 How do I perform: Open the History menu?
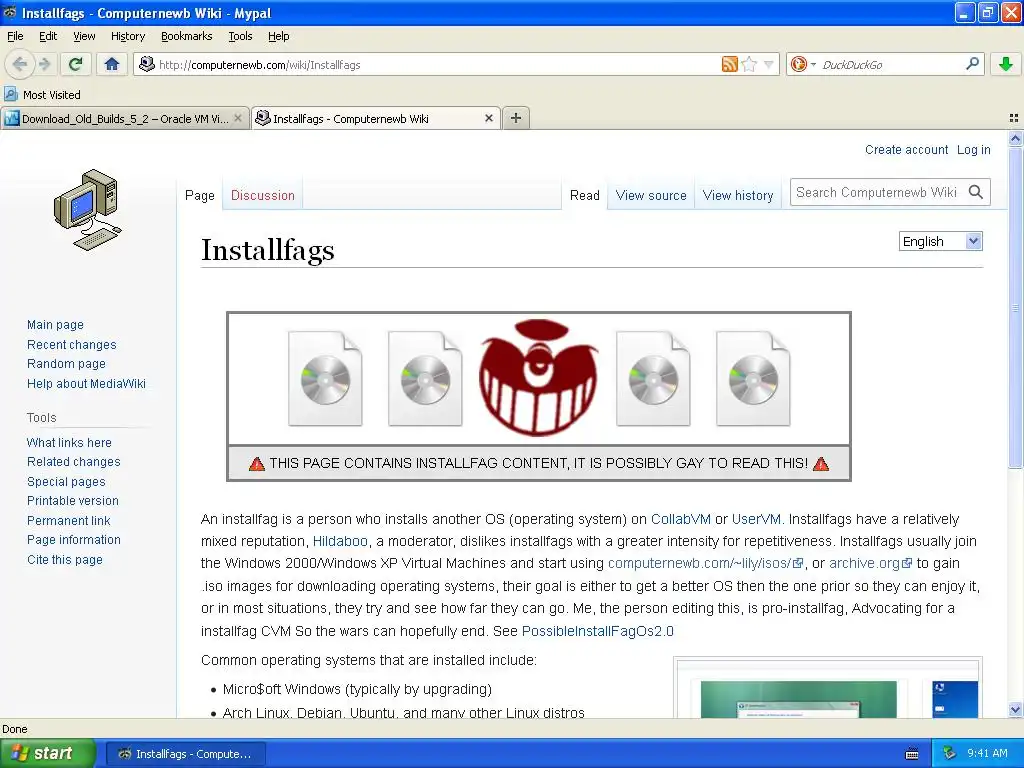pyautogui.click(x=128, y=36)
